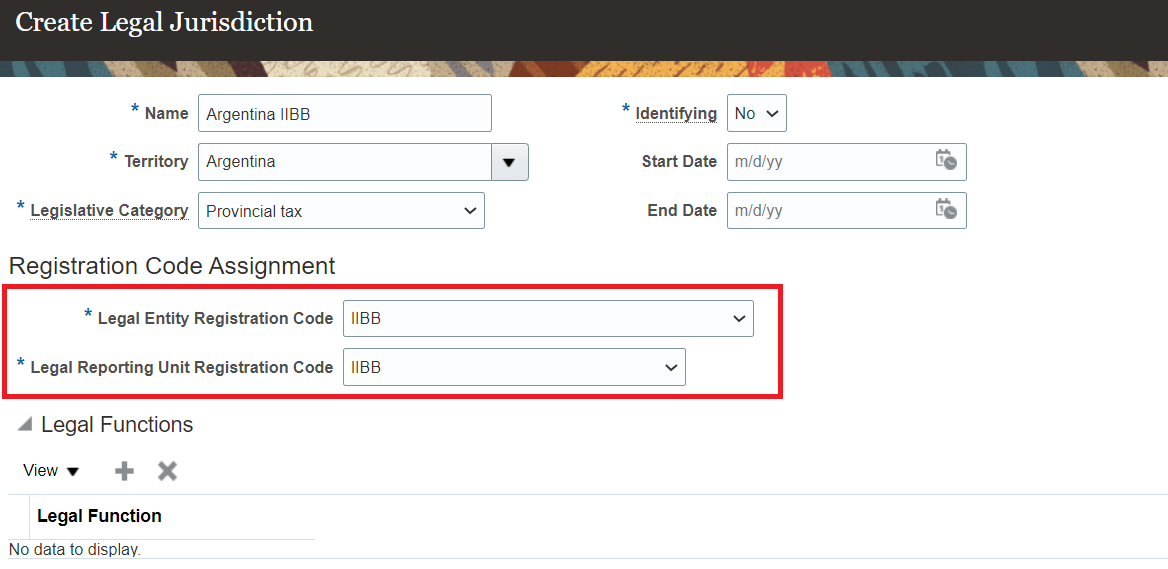
Task: Click the Identifying field label
Action: pos(676,114)
